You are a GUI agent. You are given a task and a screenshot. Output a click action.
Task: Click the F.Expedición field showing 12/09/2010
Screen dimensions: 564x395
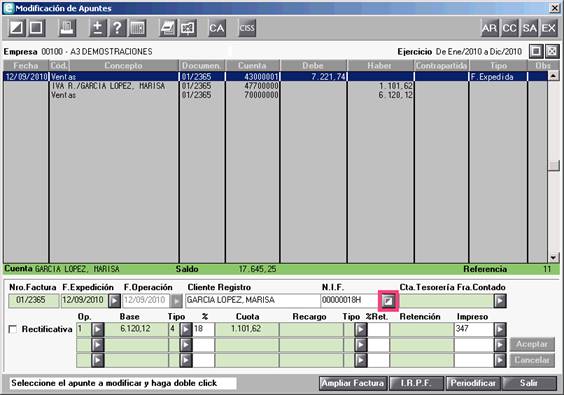[85, 301]
